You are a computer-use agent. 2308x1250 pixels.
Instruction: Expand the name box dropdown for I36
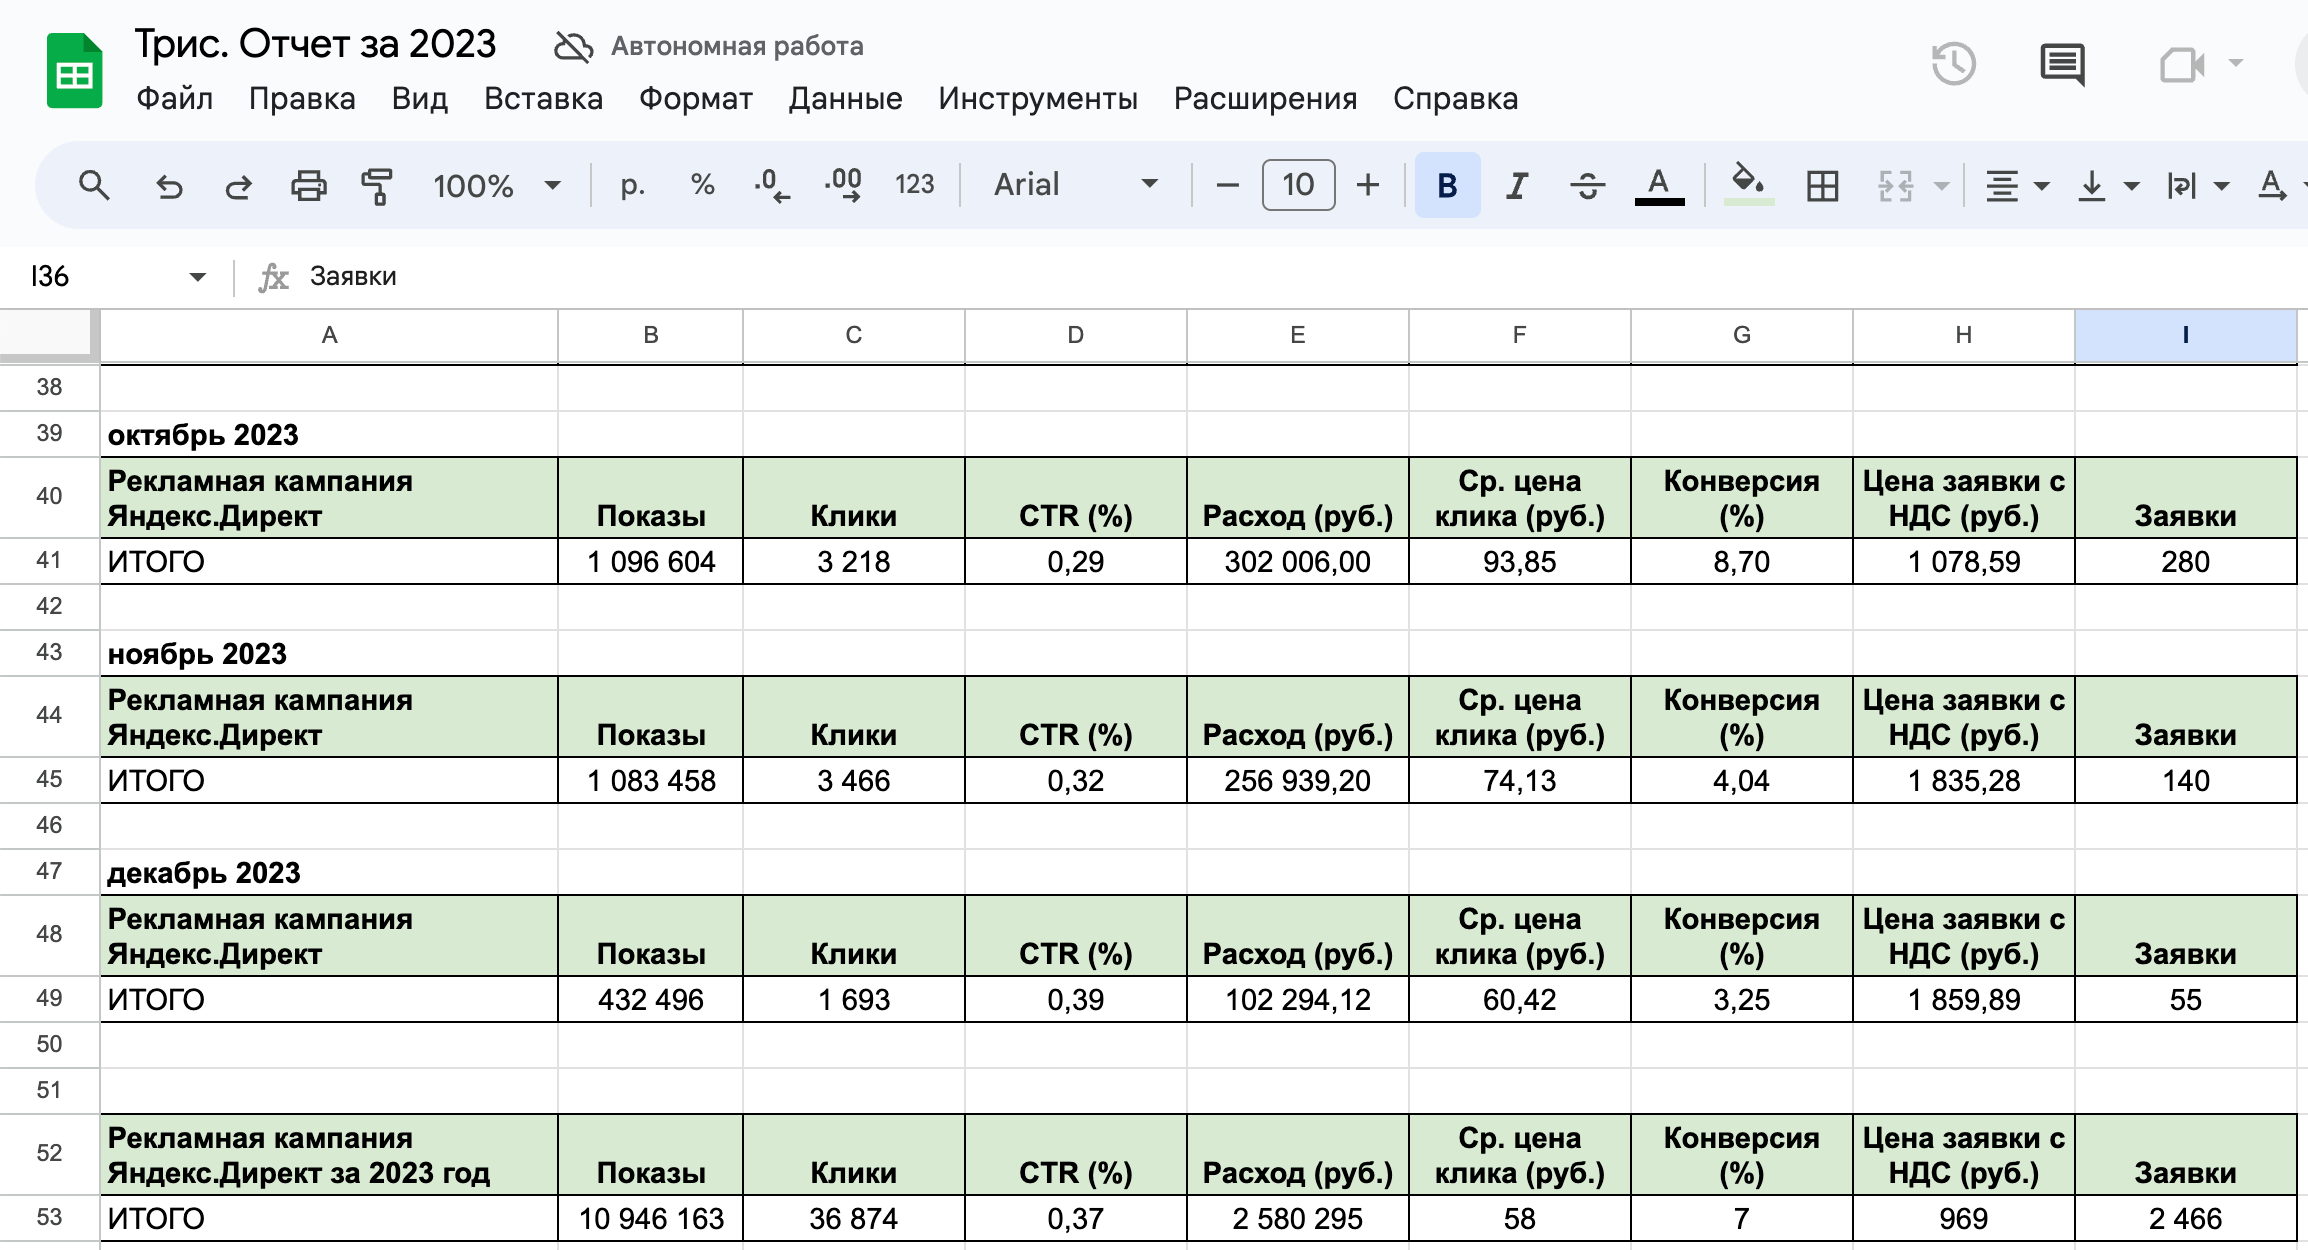197,277
